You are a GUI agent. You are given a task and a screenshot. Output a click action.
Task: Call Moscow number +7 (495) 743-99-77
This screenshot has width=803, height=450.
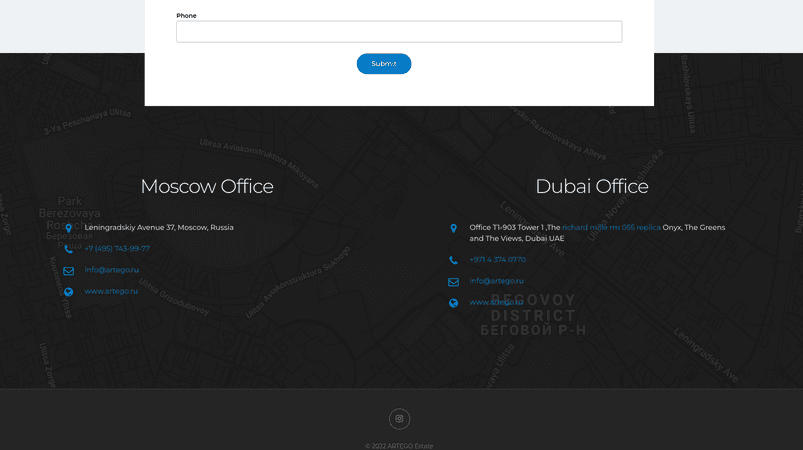tap(117, 249)
